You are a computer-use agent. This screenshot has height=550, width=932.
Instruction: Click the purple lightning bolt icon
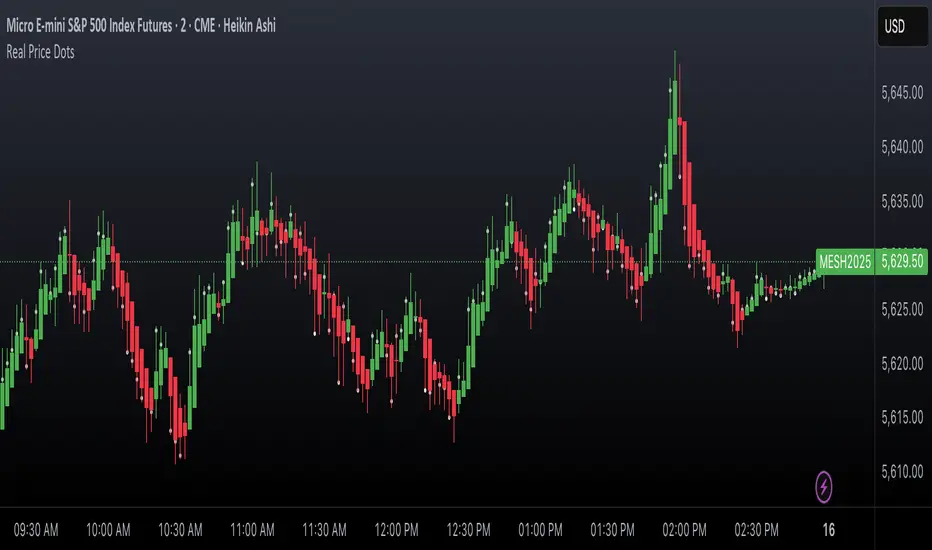[823, 487]
